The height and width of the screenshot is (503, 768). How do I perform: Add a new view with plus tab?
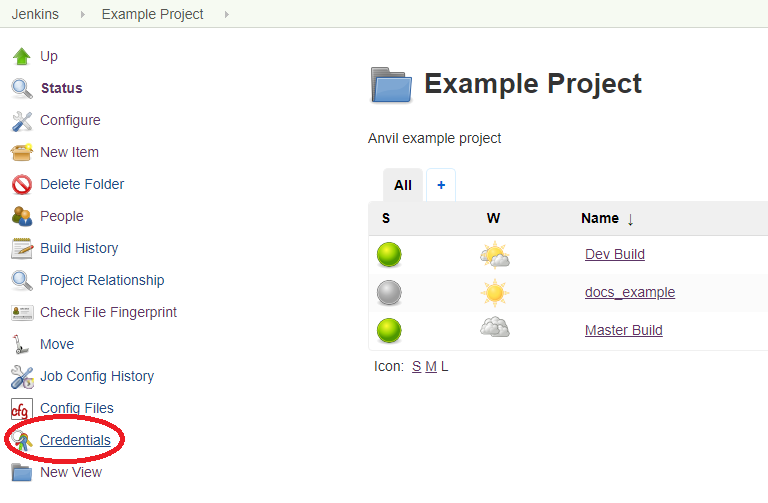click(441, 185)
